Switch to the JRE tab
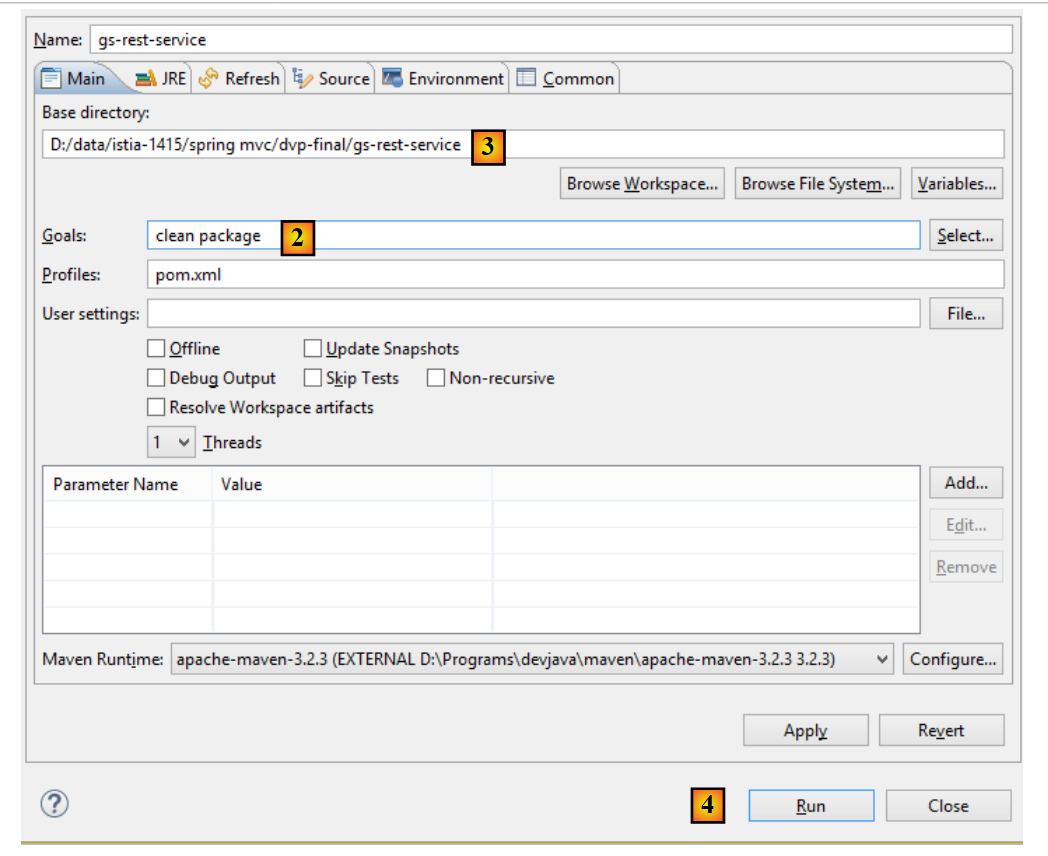This screenshot has height=856, width=1048. (161, 78)
